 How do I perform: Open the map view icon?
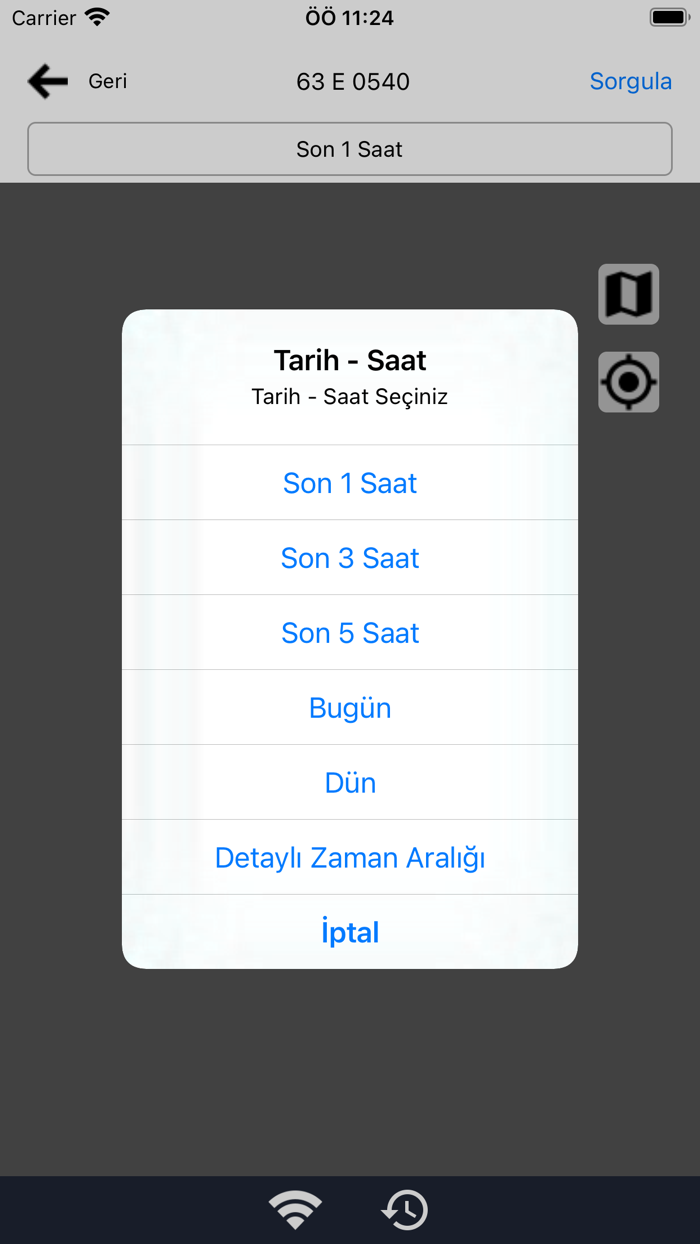coord(628,293)
